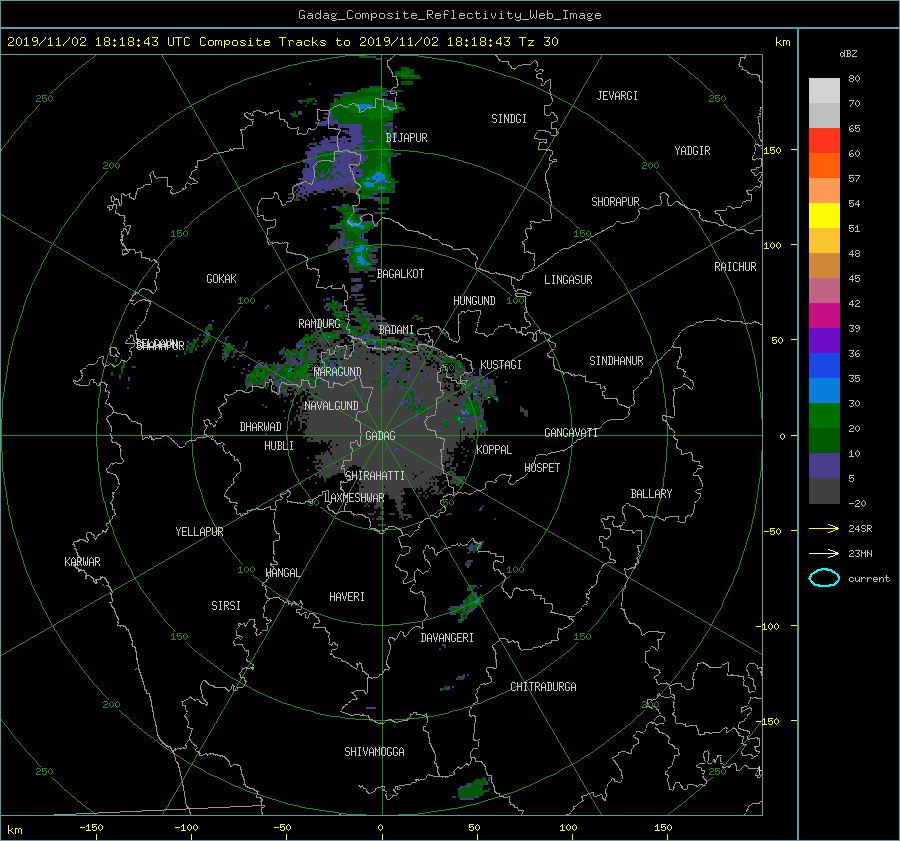Image resolution: width=900 pixels, height=841 pixels.
Task: Click the white 23MN arrow legend icon
Action: [824, 553]
